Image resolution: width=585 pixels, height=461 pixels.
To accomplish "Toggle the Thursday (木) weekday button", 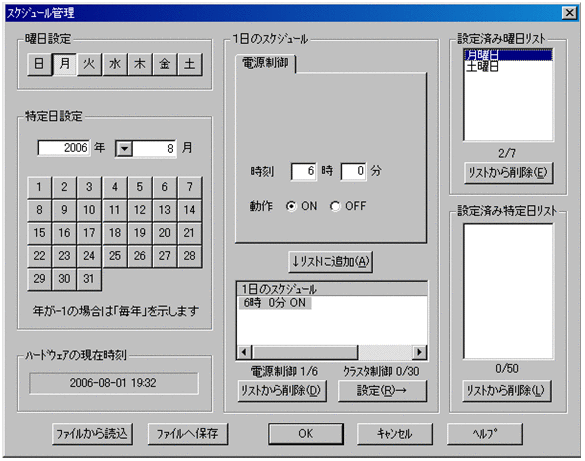I will coord(140,64).
